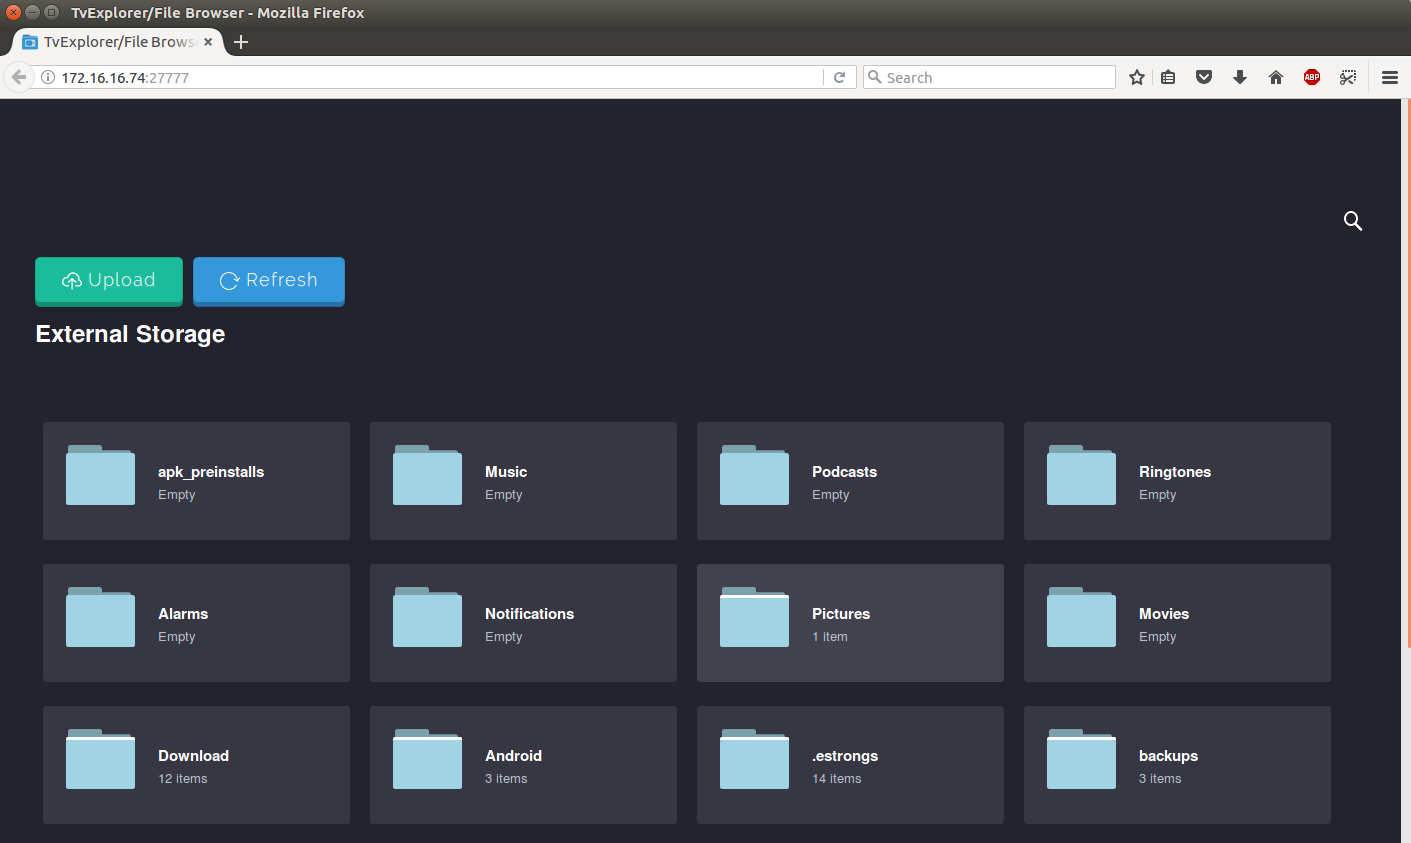Open the Pictures folder icon
Viewport: 1411px width, 843px height.
tap(754, 618)
